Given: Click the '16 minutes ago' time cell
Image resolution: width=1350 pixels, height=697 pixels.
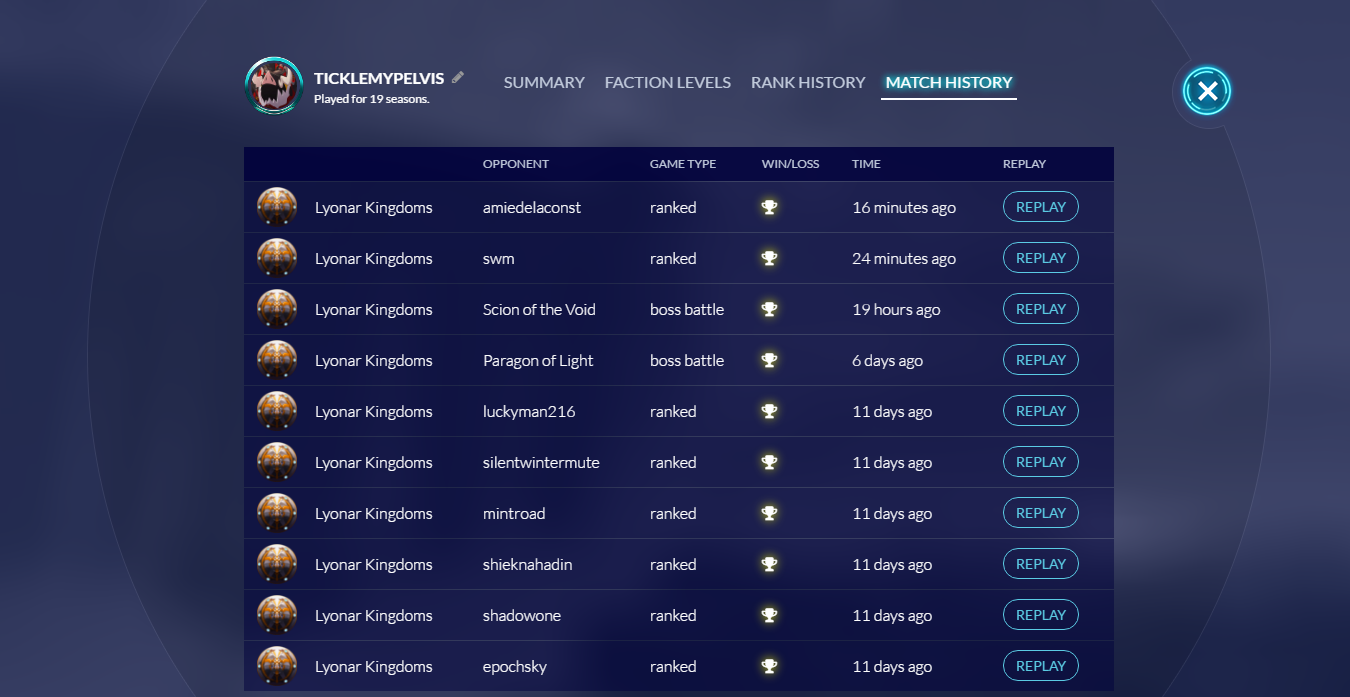Looking at the screenshot, I should coord(904,208).
